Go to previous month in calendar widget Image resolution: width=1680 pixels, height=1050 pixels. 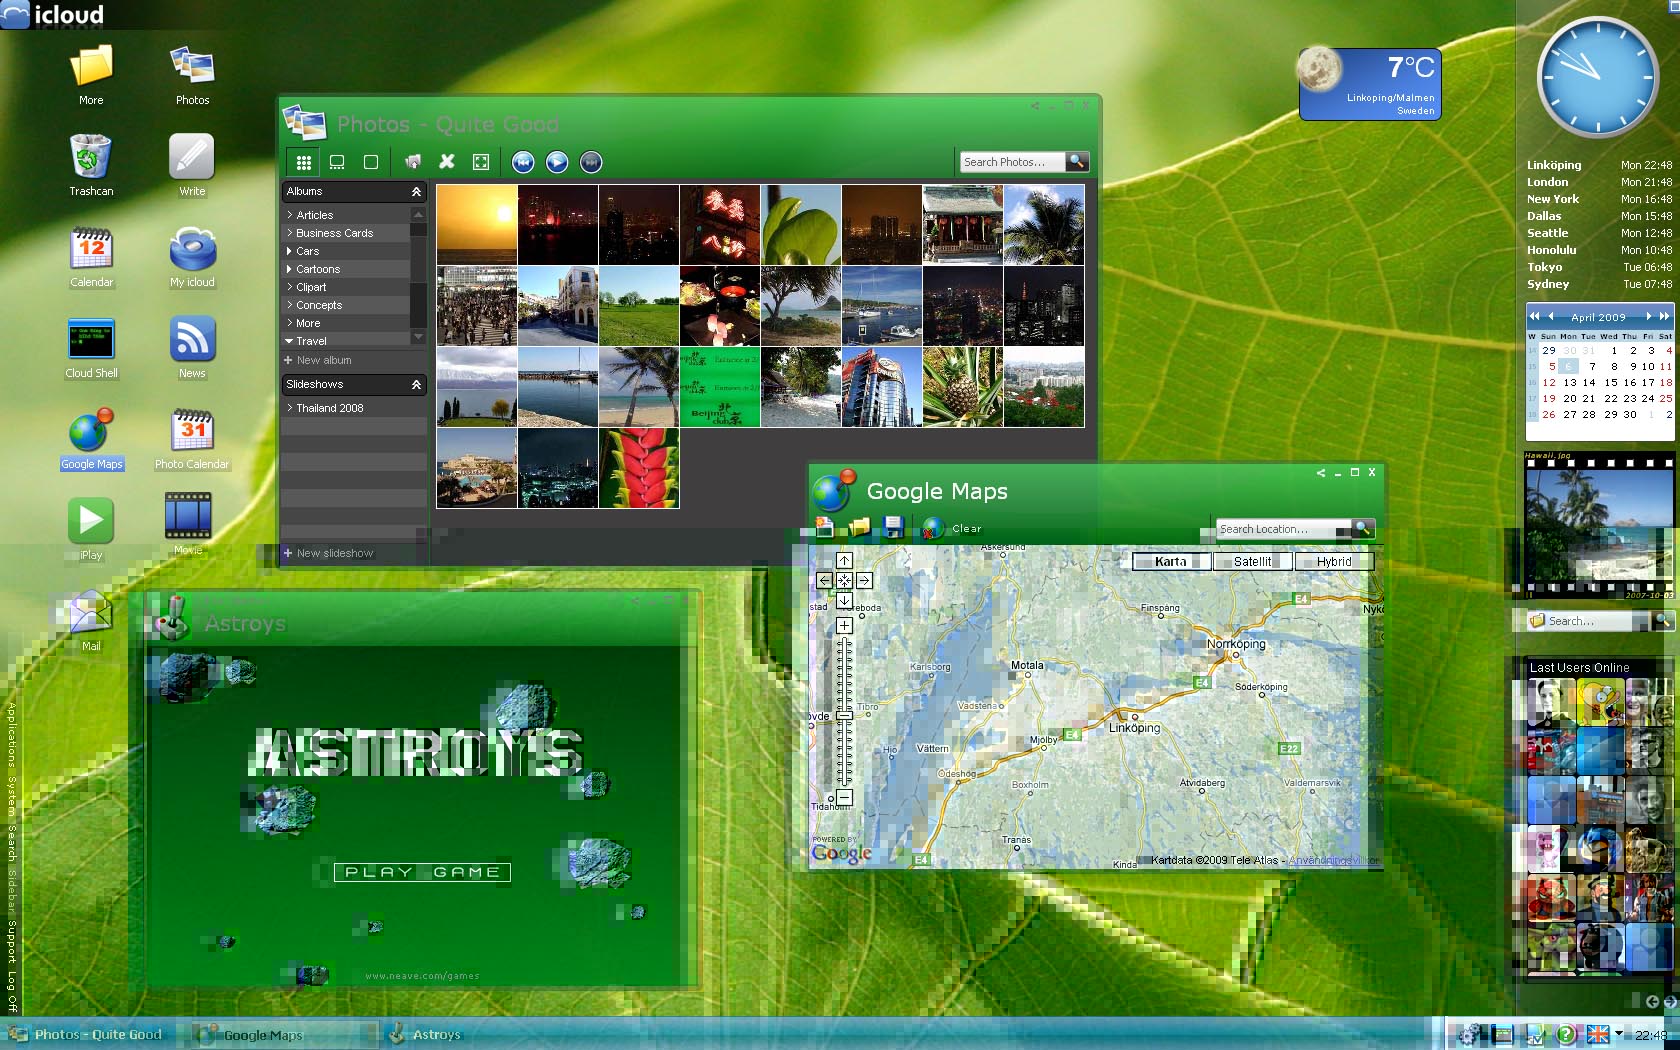tap(1551, 316)
